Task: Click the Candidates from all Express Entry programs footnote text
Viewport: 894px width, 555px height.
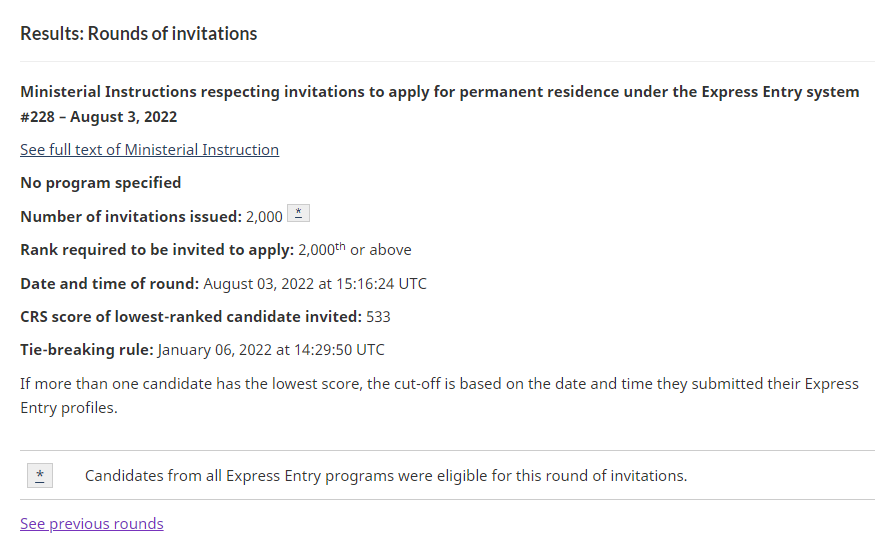Action: [386, 476]
